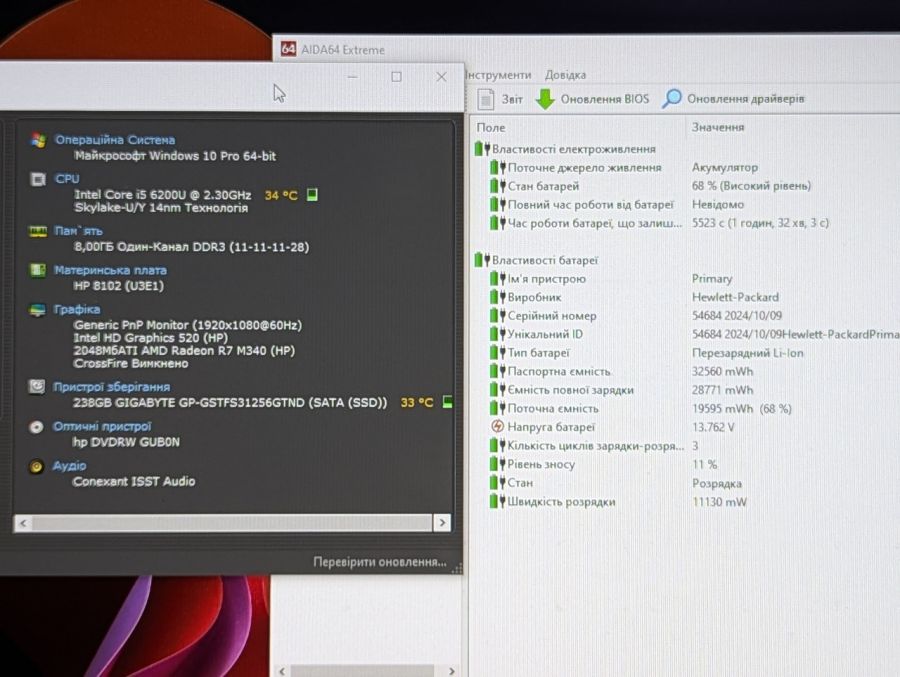Click the HP 8102 (U3E1) motherboard text
The height and width of the screenshot is (677, 900).
tap(119, 285)
